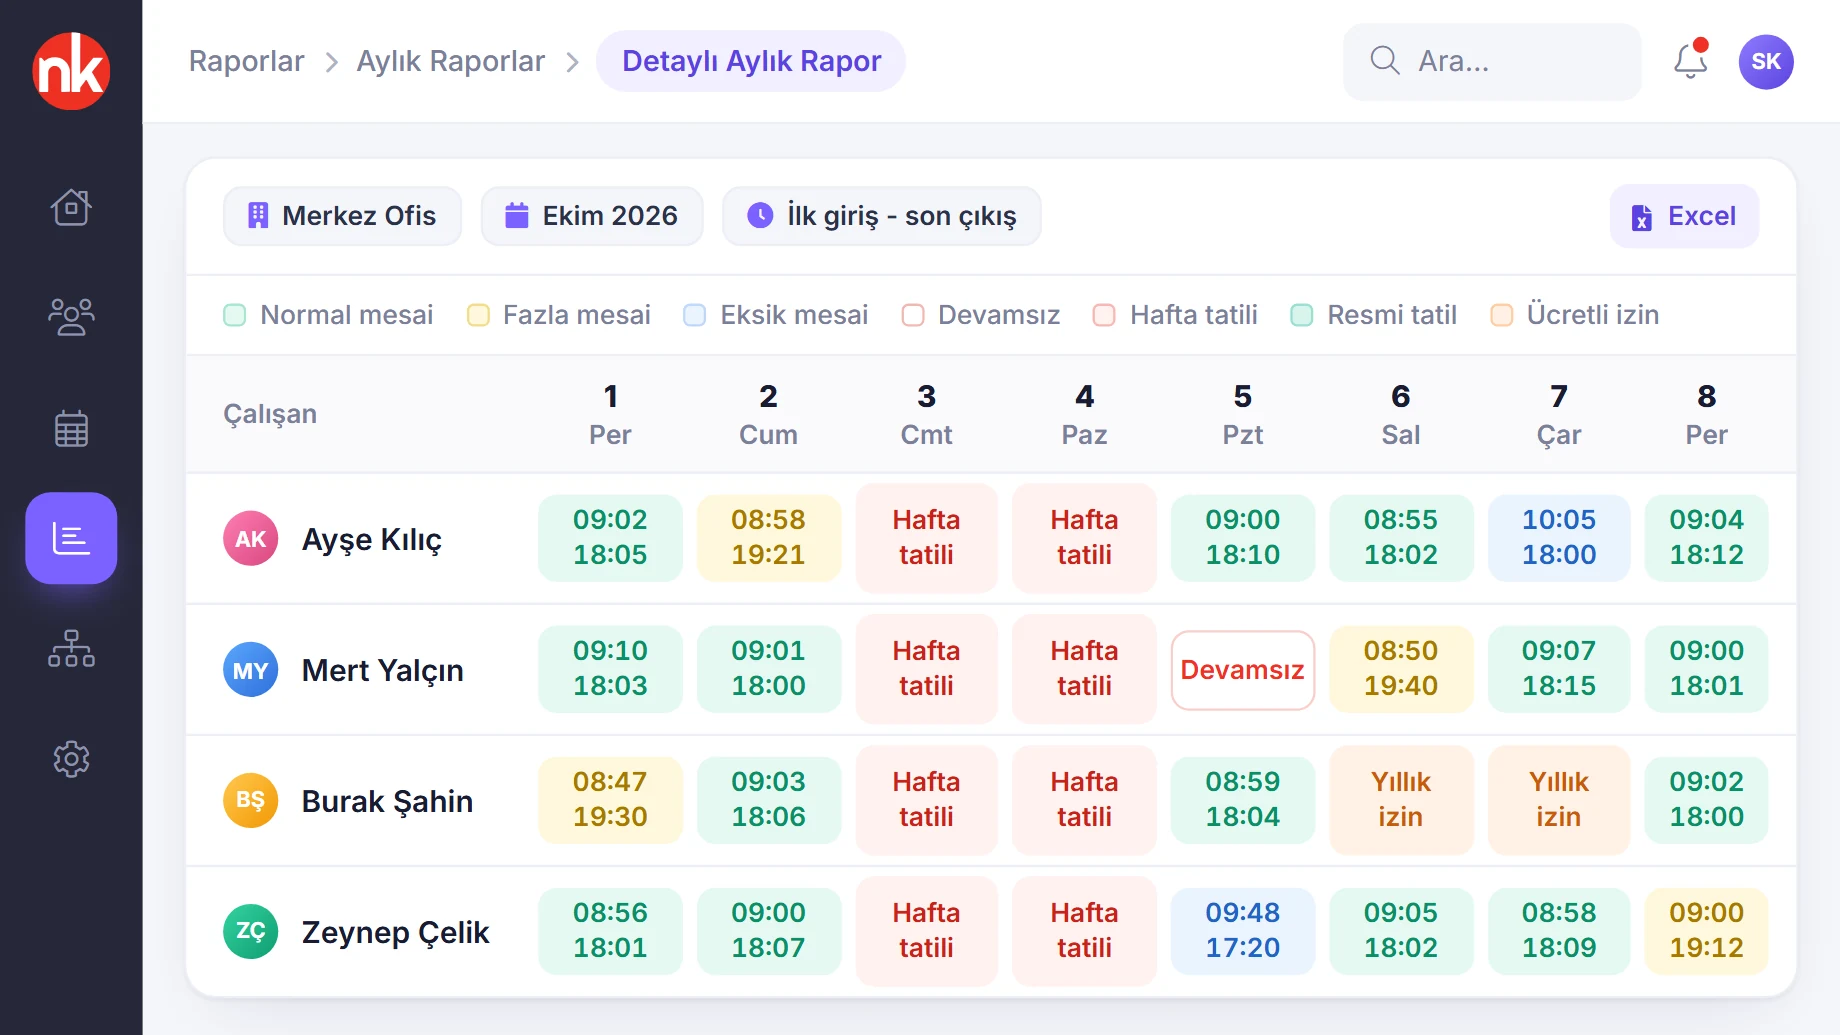Click Mert Yalçın's MY avatar

point(250,670)
